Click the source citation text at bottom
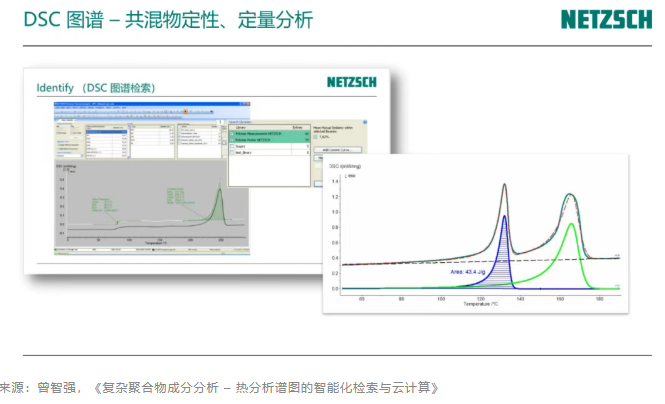 click(x=218, y=387)
